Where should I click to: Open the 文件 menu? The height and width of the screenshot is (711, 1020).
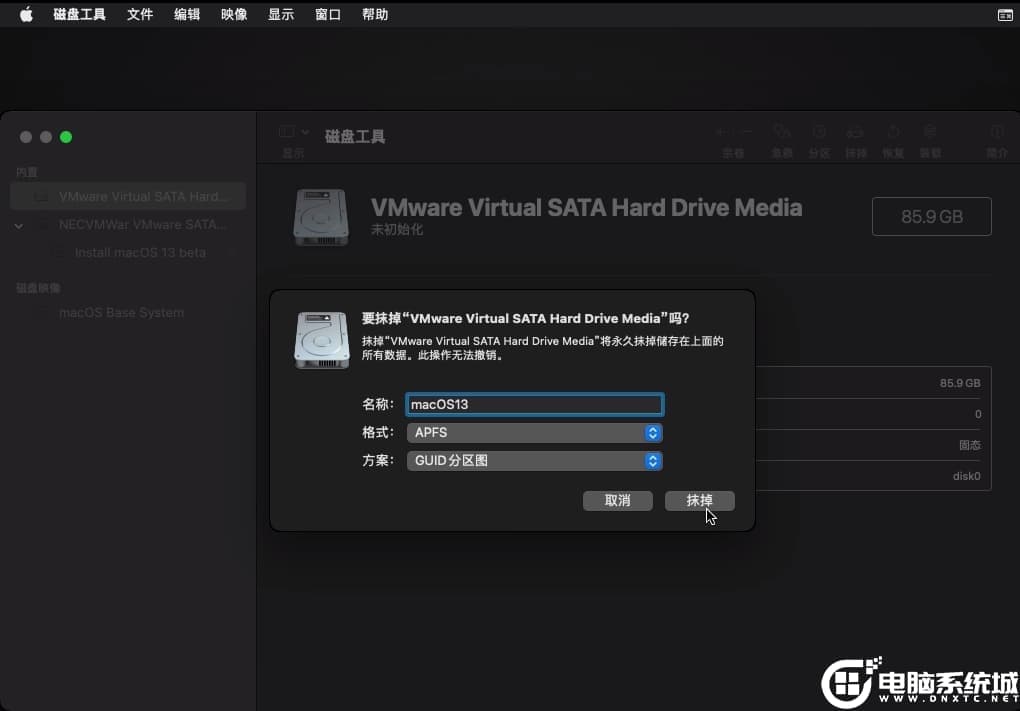coord(140,15)
